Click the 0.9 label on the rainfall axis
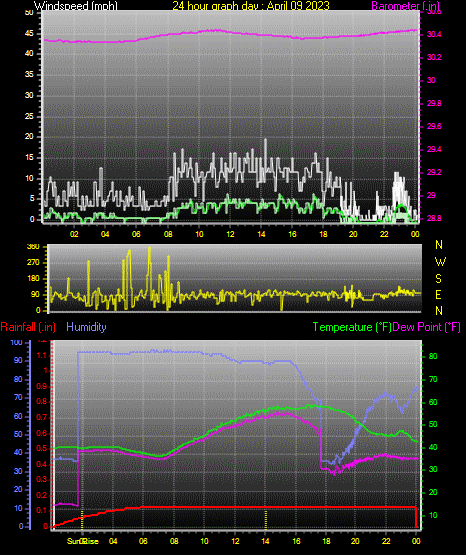The height and width of the screenshot is (555, 466). click(42, 386)
